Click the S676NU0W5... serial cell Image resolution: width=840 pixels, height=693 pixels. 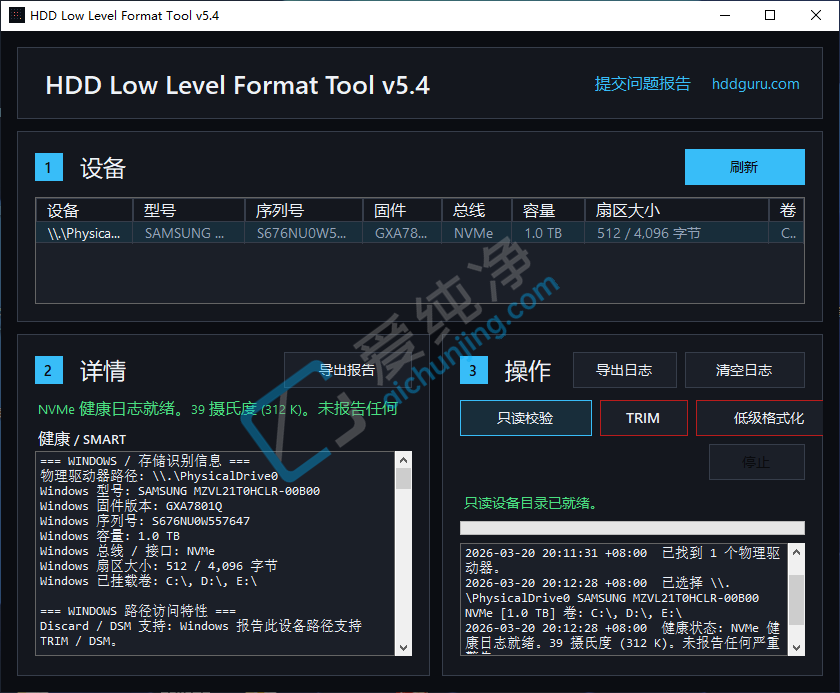point(304,233)
